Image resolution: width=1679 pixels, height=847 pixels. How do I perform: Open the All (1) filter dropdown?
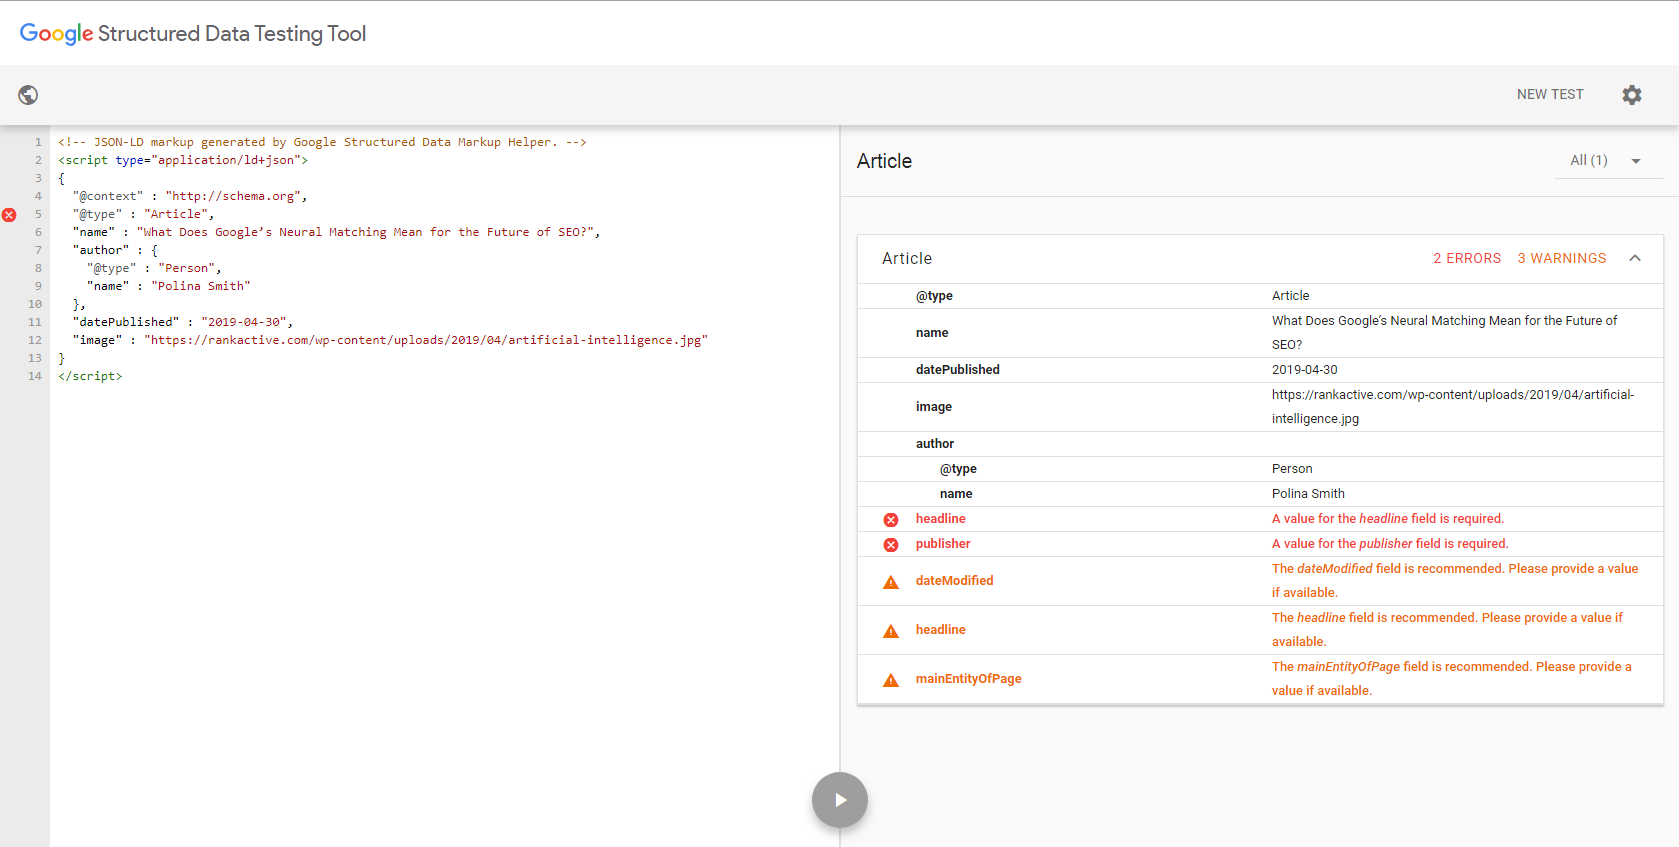pos(1608,161)
